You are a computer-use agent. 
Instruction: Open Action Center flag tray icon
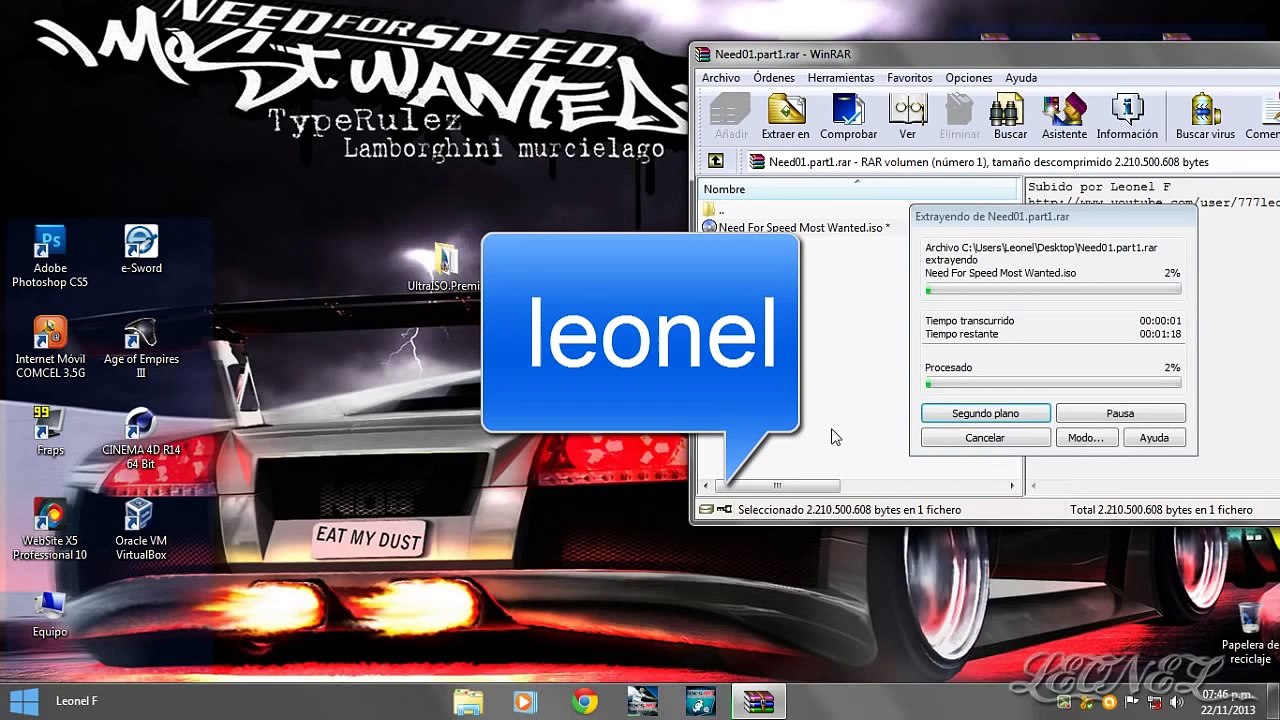click(x=1134, y=702)
